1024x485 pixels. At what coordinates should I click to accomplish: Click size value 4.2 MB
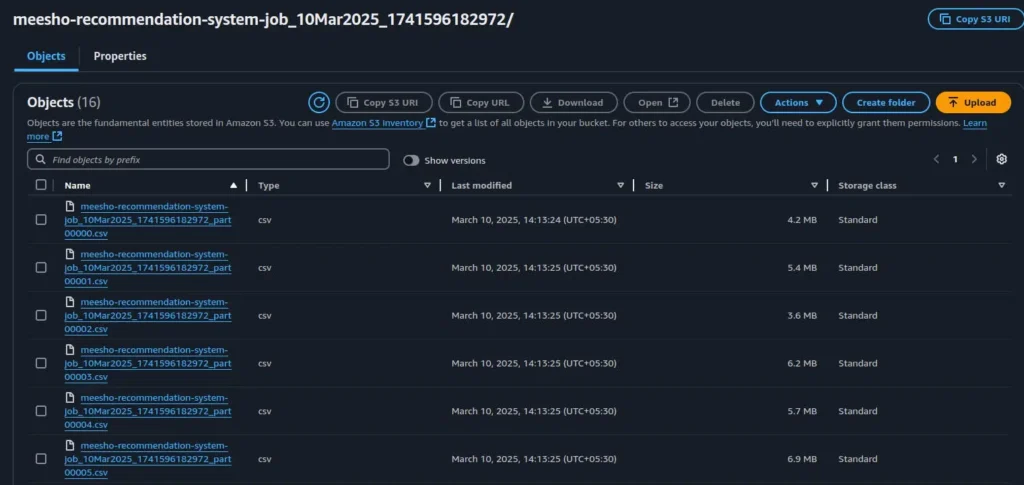pos(802,220)
